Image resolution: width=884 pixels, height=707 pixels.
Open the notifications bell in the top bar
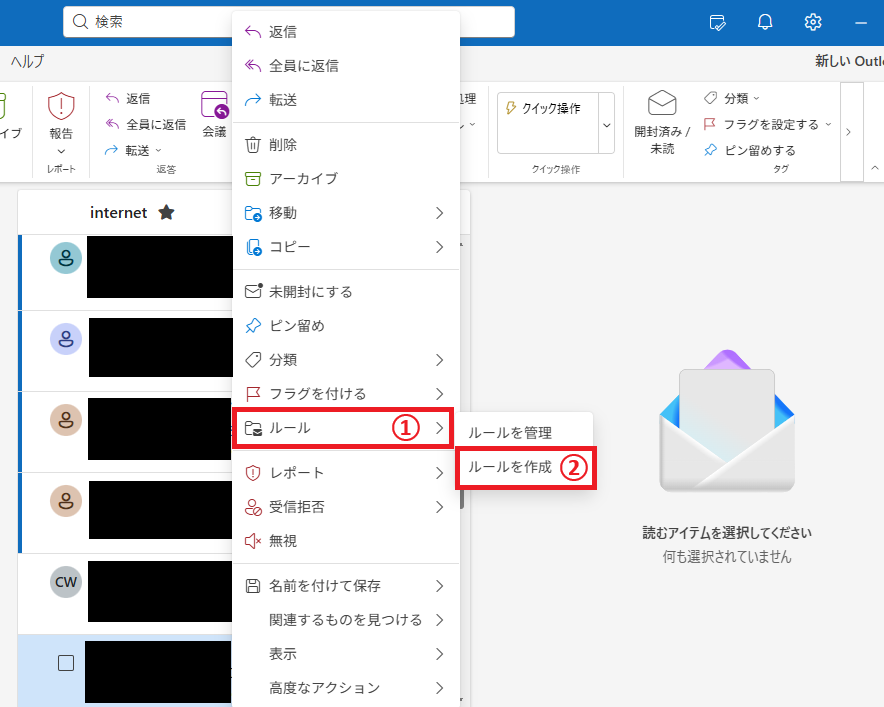(765, 21)
